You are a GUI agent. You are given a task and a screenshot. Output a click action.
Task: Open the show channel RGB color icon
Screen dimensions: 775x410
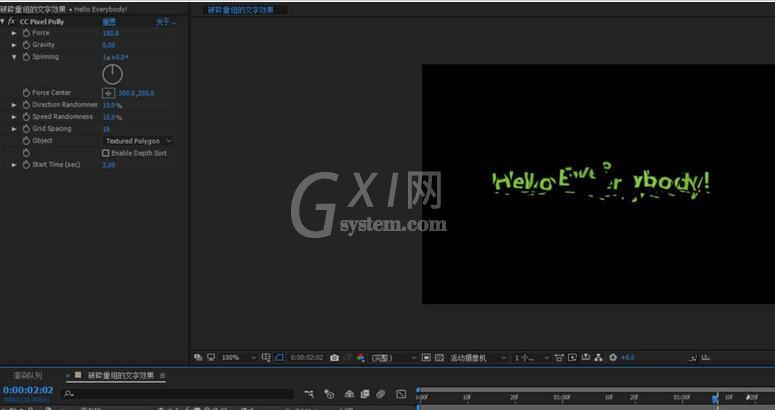[361, 358]
